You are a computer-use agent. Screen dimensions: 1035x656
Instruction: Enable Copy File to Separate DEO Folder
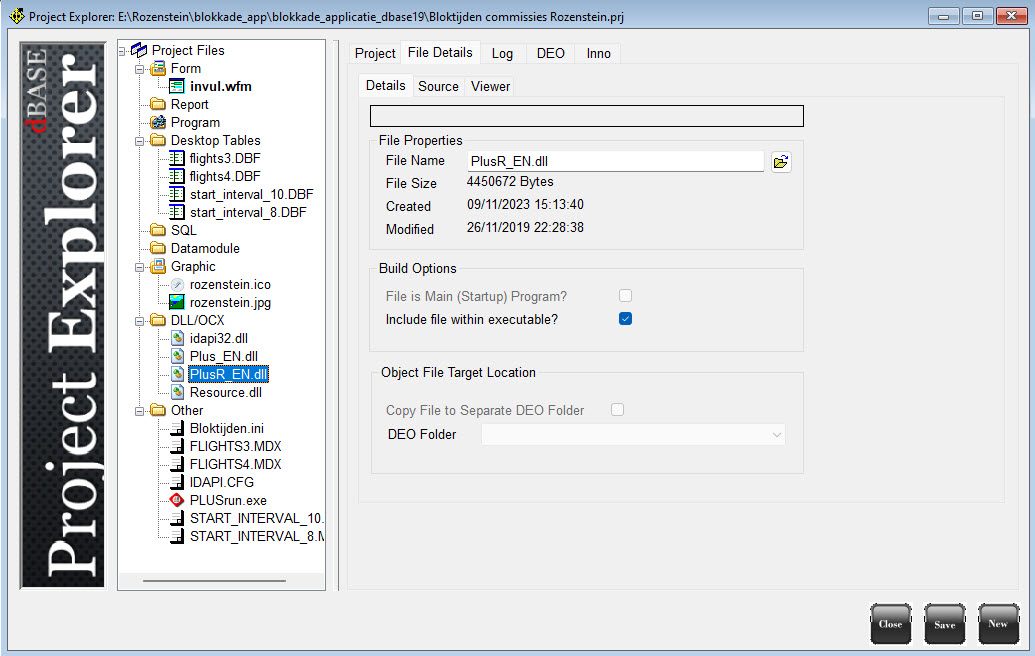point(618,410)
